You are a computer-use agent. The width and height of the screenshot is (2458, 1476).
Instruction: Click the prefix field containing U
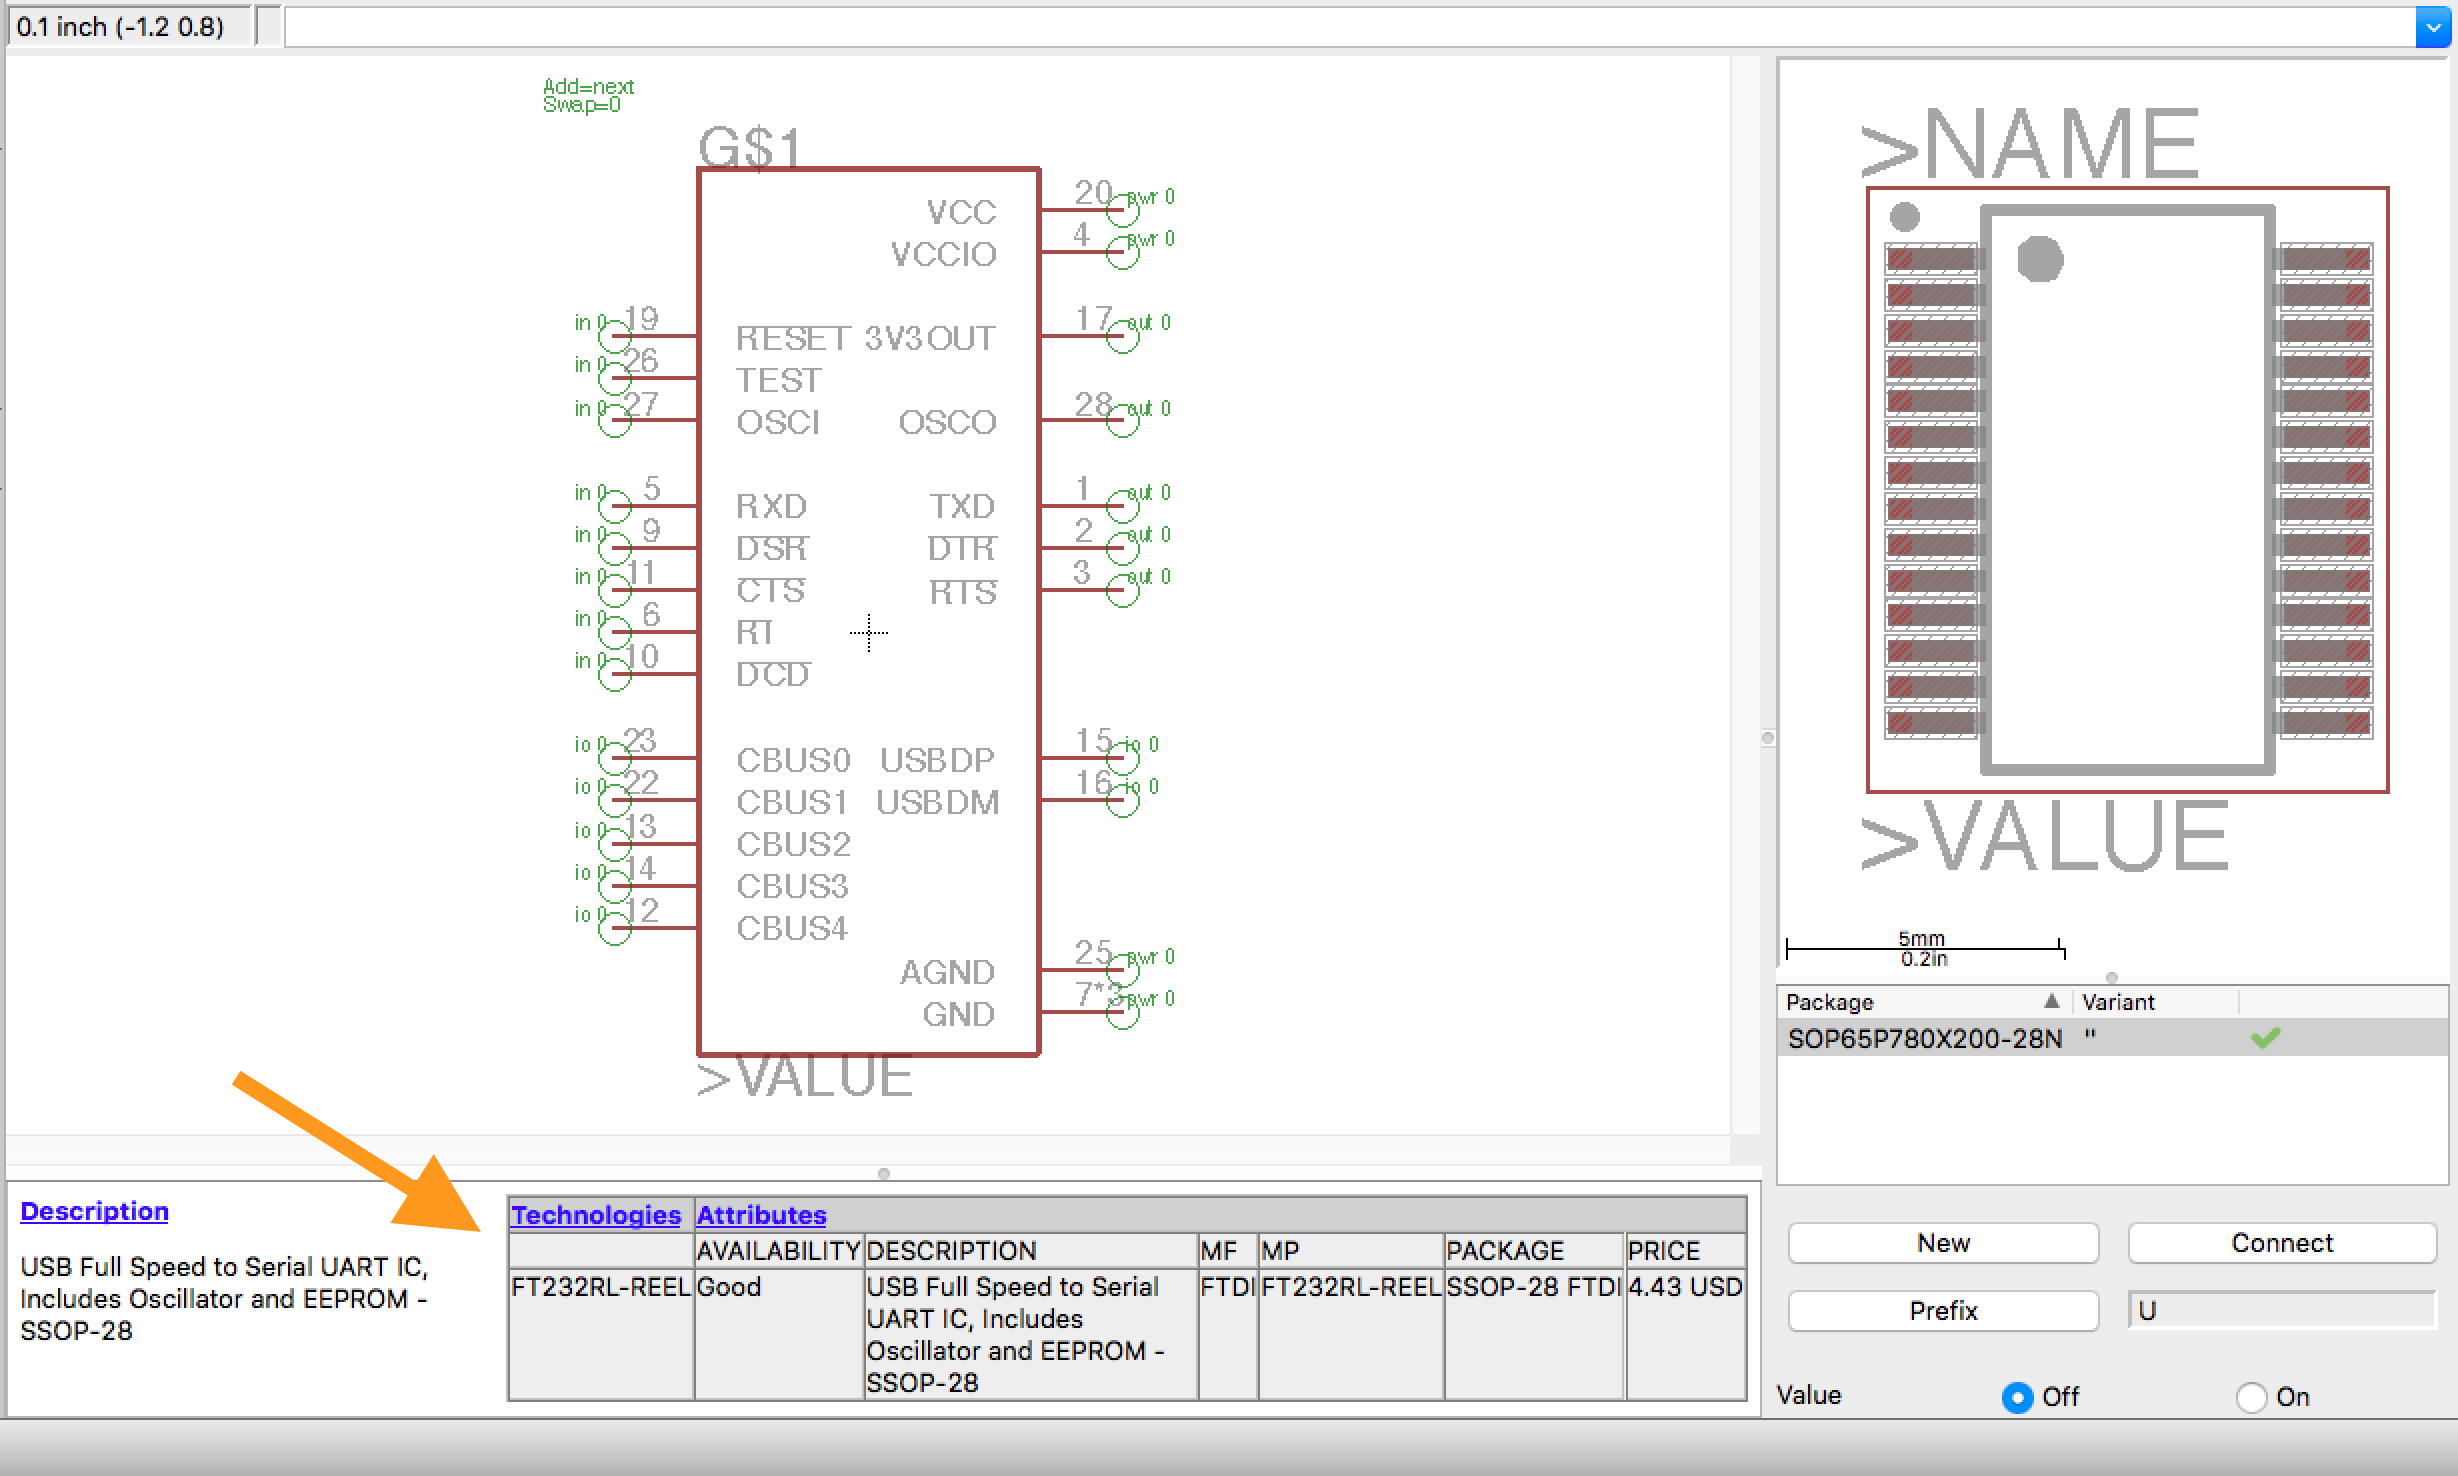coord(2282,1310)
